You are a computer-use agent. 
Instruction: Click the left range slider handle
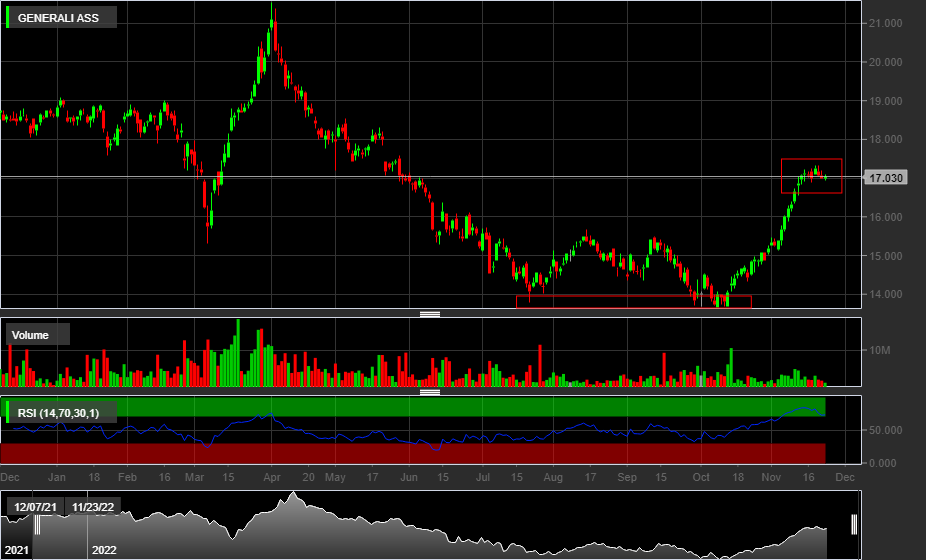(37, 525)
